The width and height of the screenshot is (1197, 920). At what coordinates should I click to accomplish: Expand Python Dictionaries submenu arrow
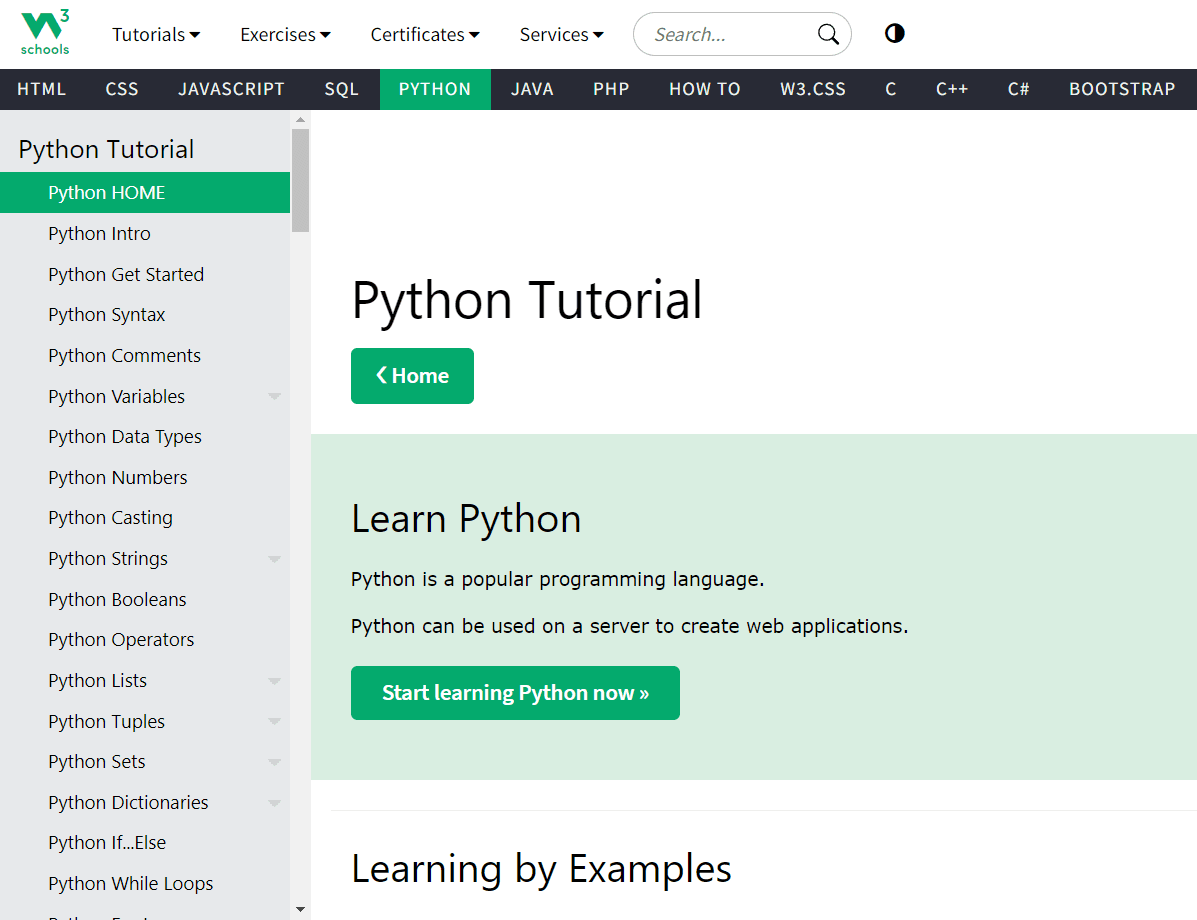coord(274,803)
